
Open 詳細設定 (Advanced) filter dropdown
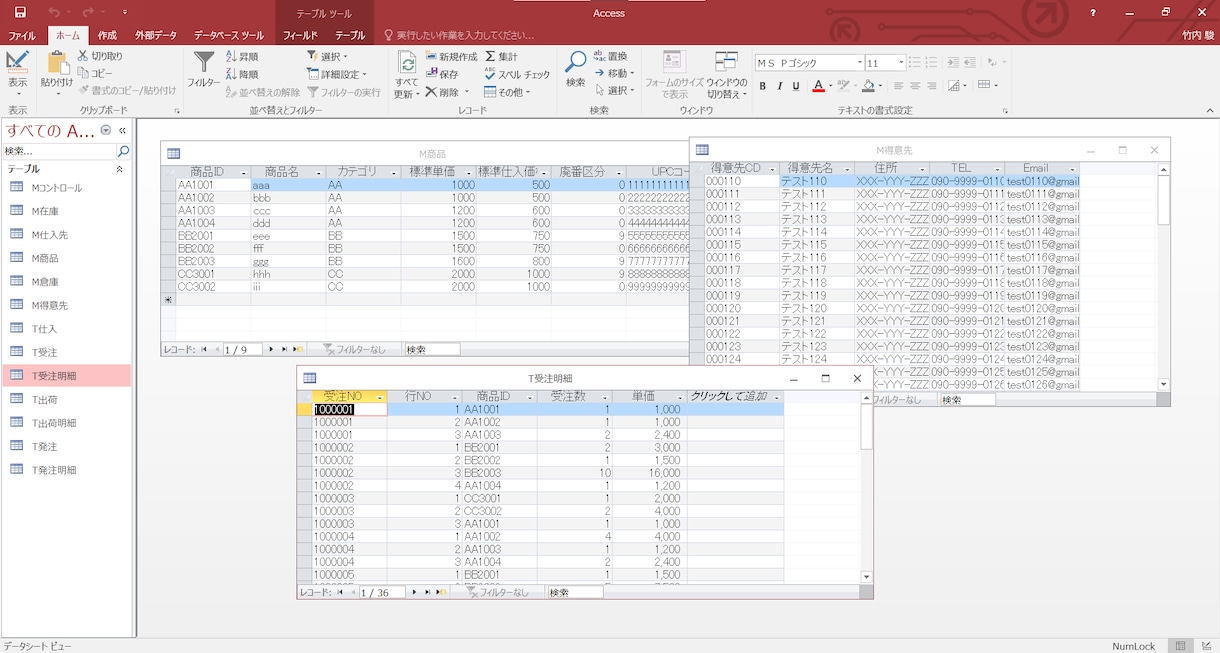pyautogui.click(x=337, y=74)
